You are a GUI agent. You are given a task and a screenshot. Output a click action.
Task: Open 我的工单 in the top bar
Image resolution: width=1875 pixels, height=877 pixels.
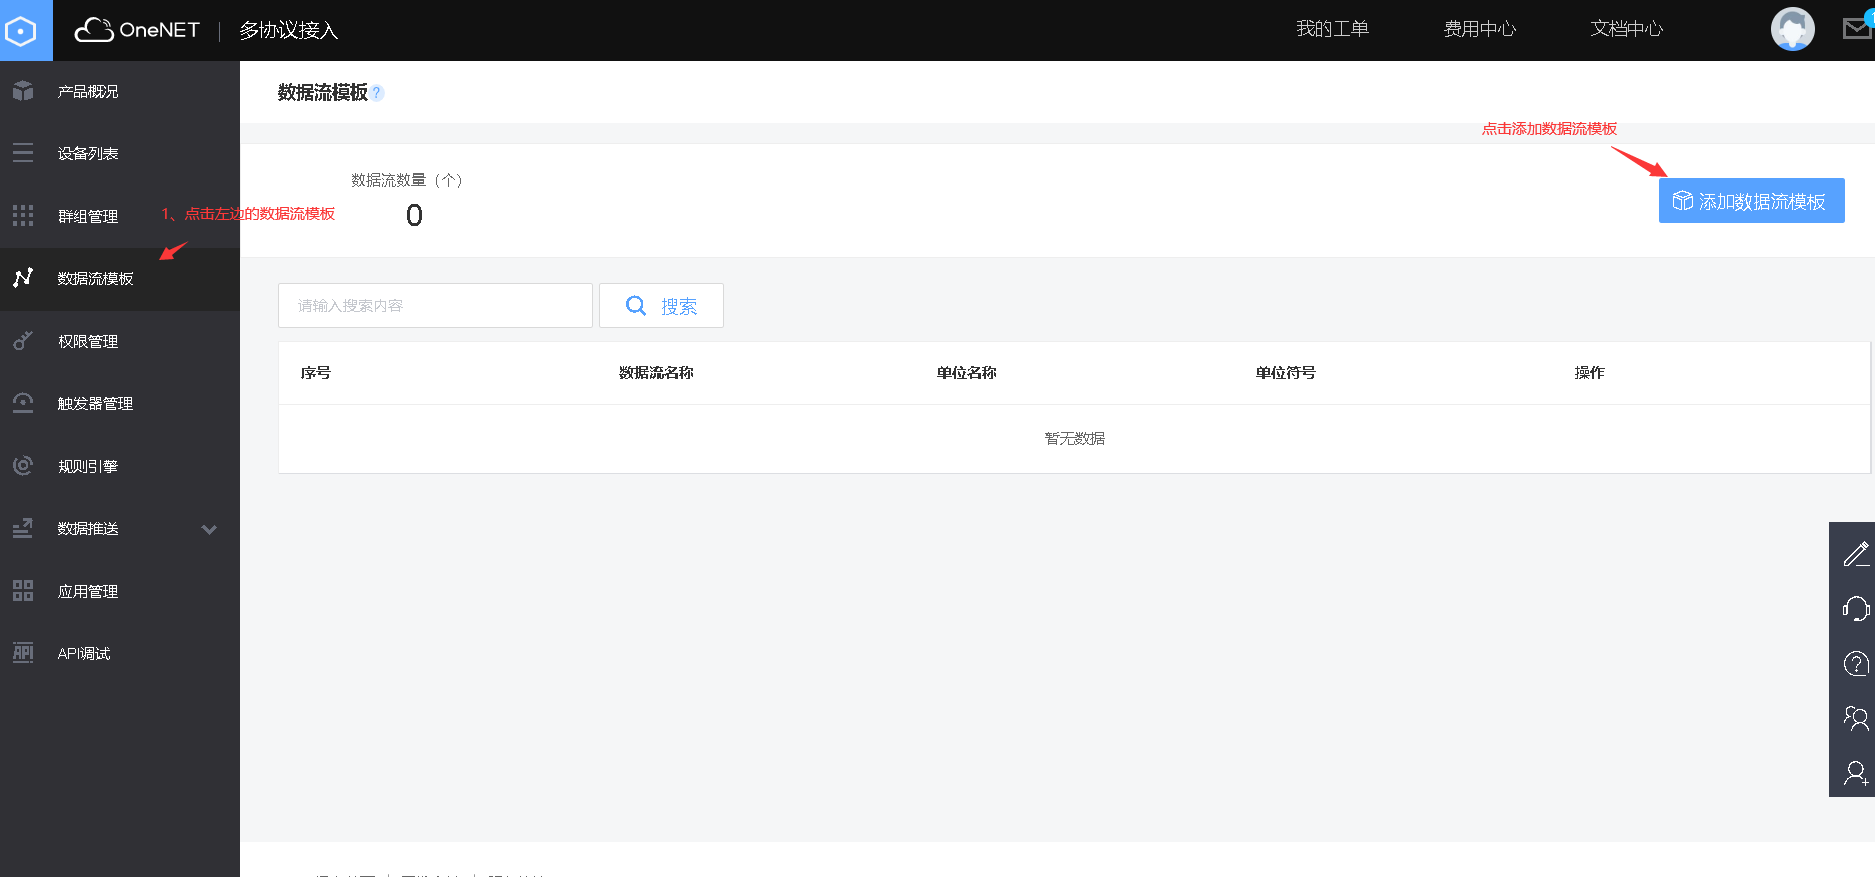1332,29
